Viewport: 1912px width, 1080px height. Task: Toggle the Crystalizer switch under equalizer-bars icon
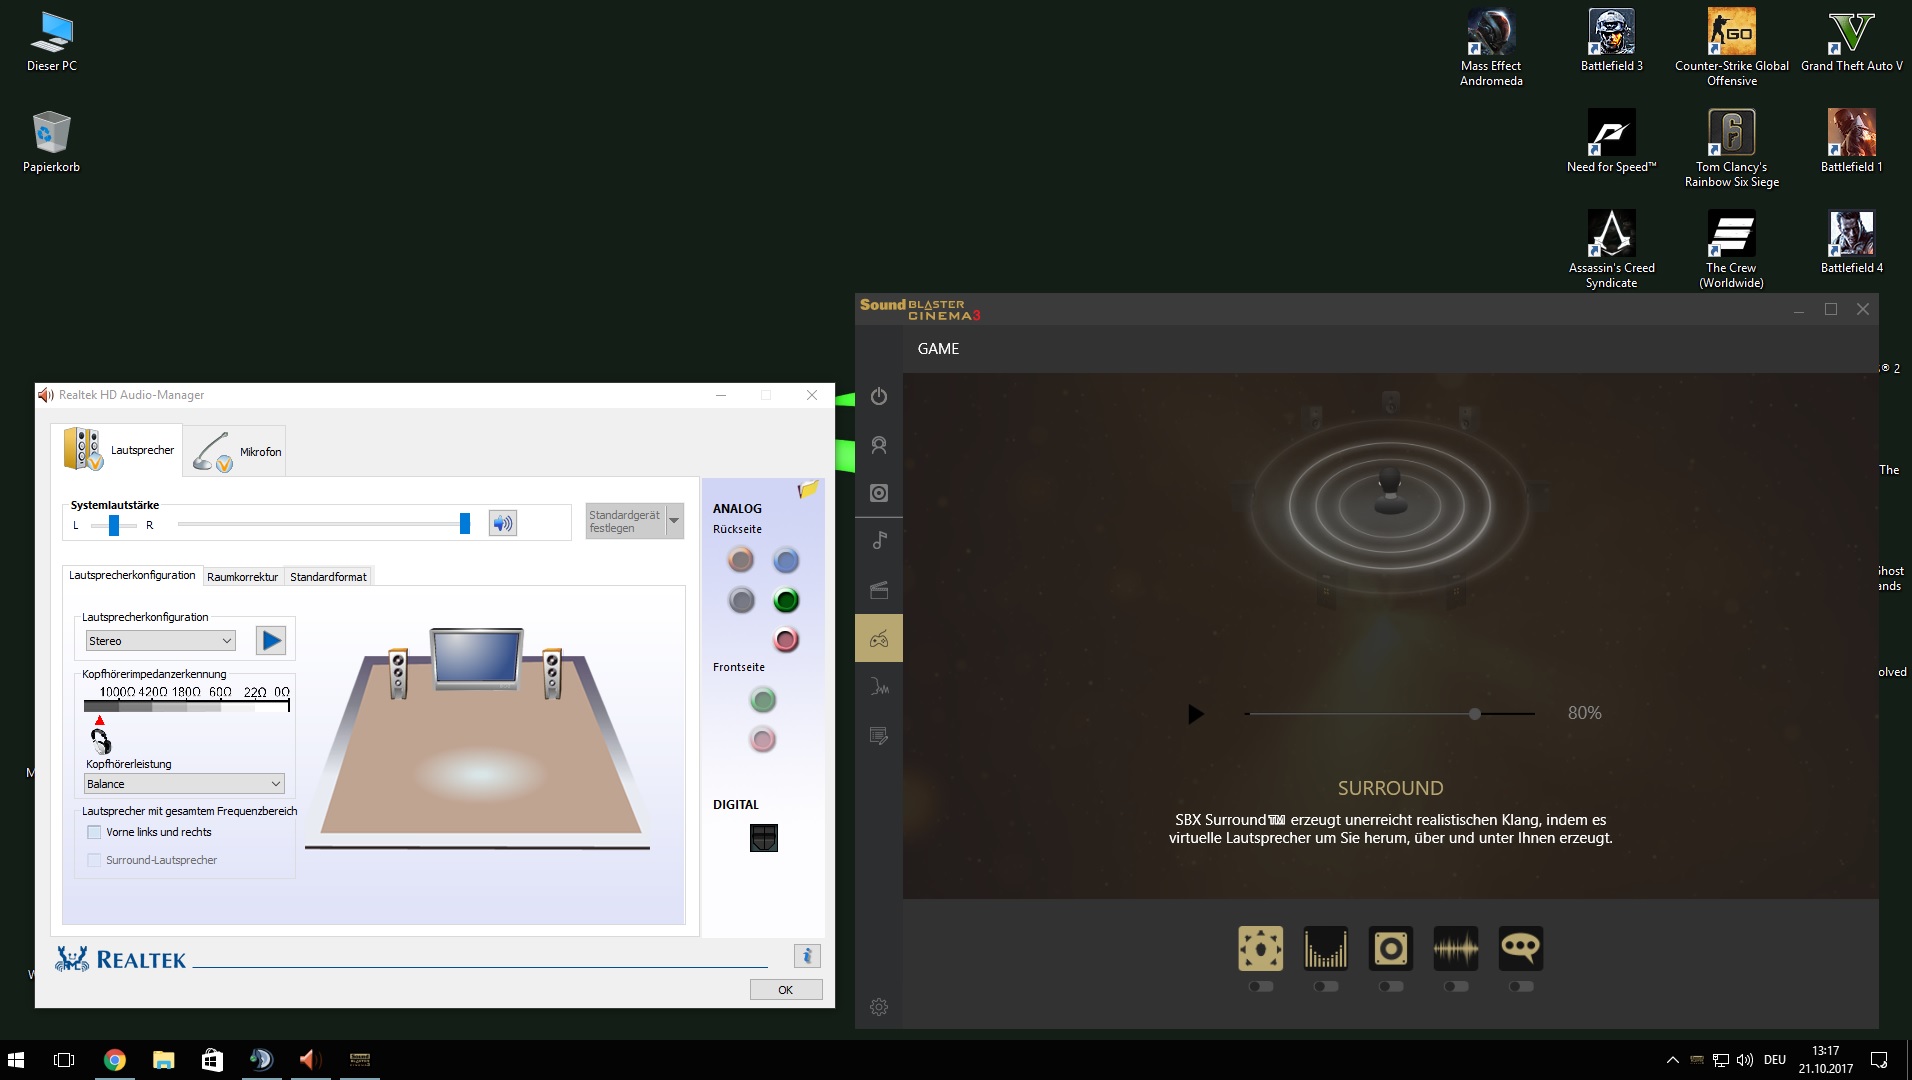(1325, 987)
